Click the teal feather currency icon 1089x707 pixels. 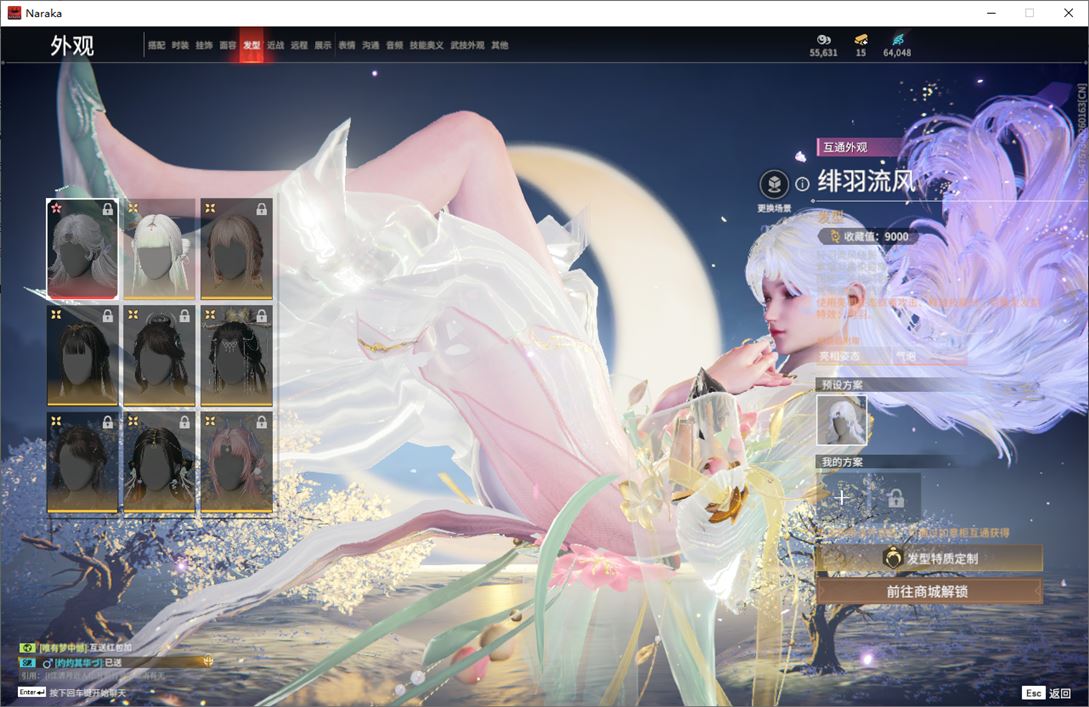[x=897, y=40]
